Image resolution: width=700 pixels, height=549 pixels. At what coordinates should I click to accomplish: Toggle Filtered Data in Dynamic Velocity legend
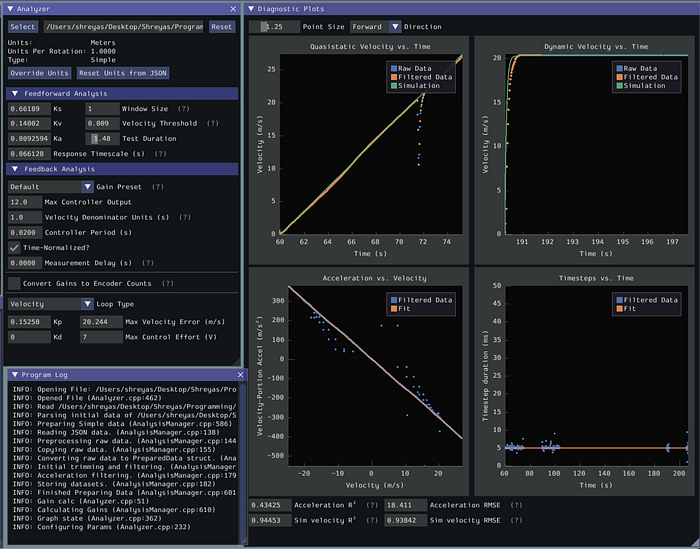[x=647, y=77]
